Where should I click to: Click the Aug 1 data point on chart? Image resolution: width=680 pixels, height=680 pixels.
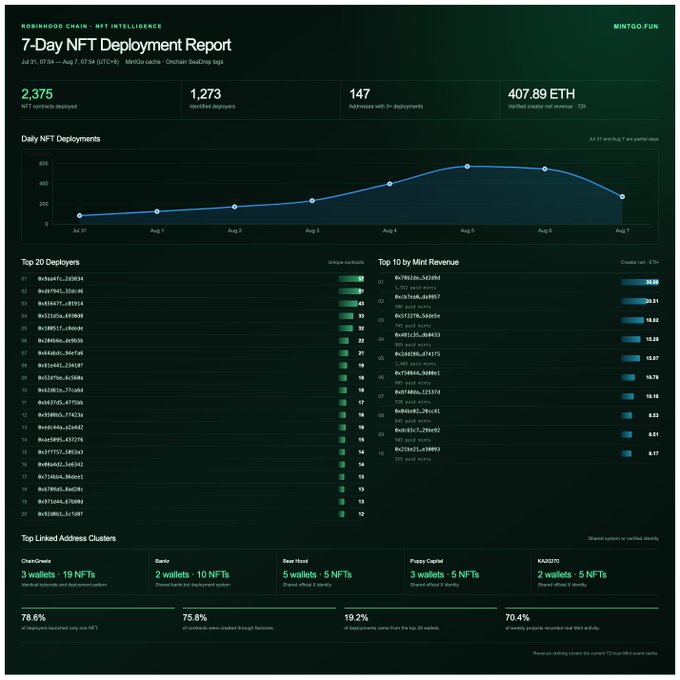coord(157,212)
